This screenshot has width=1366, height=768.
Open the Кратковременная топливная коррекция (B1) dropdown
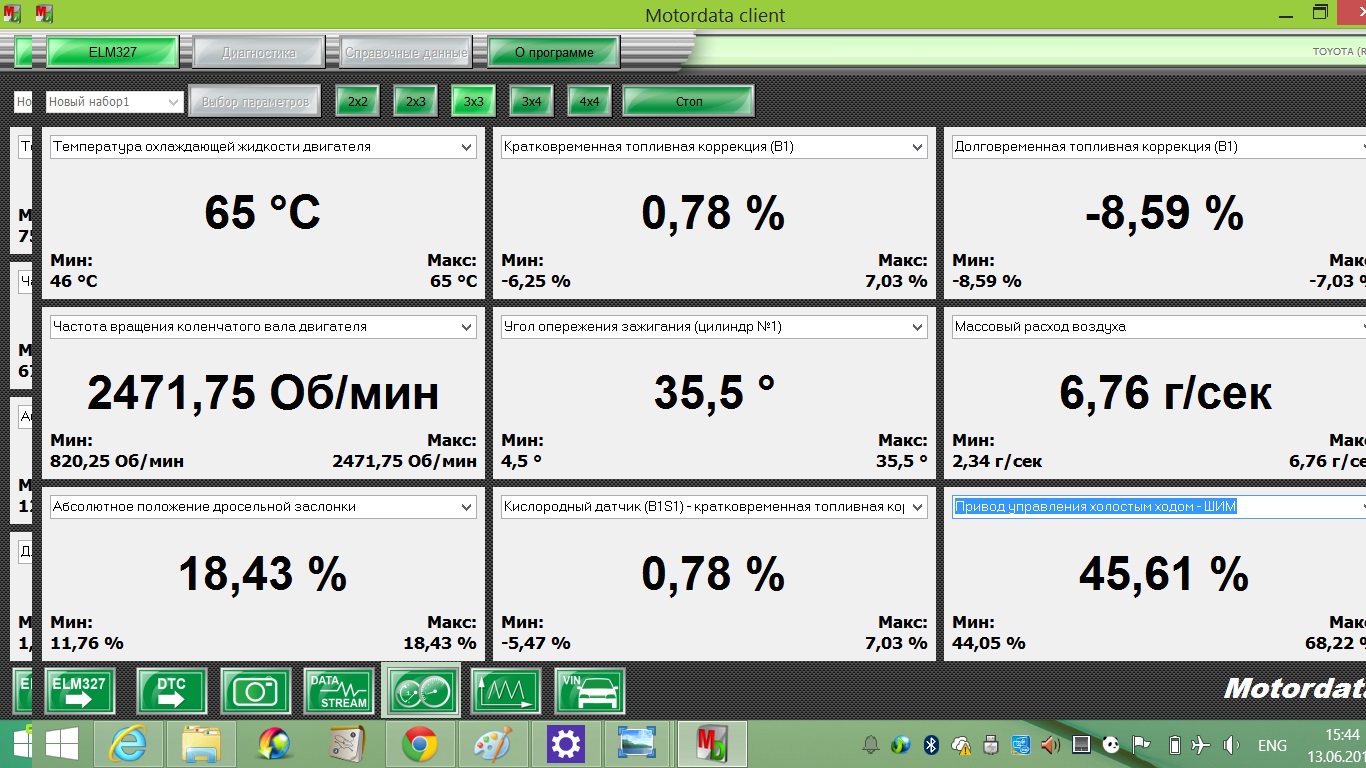(x=714, y=147)
